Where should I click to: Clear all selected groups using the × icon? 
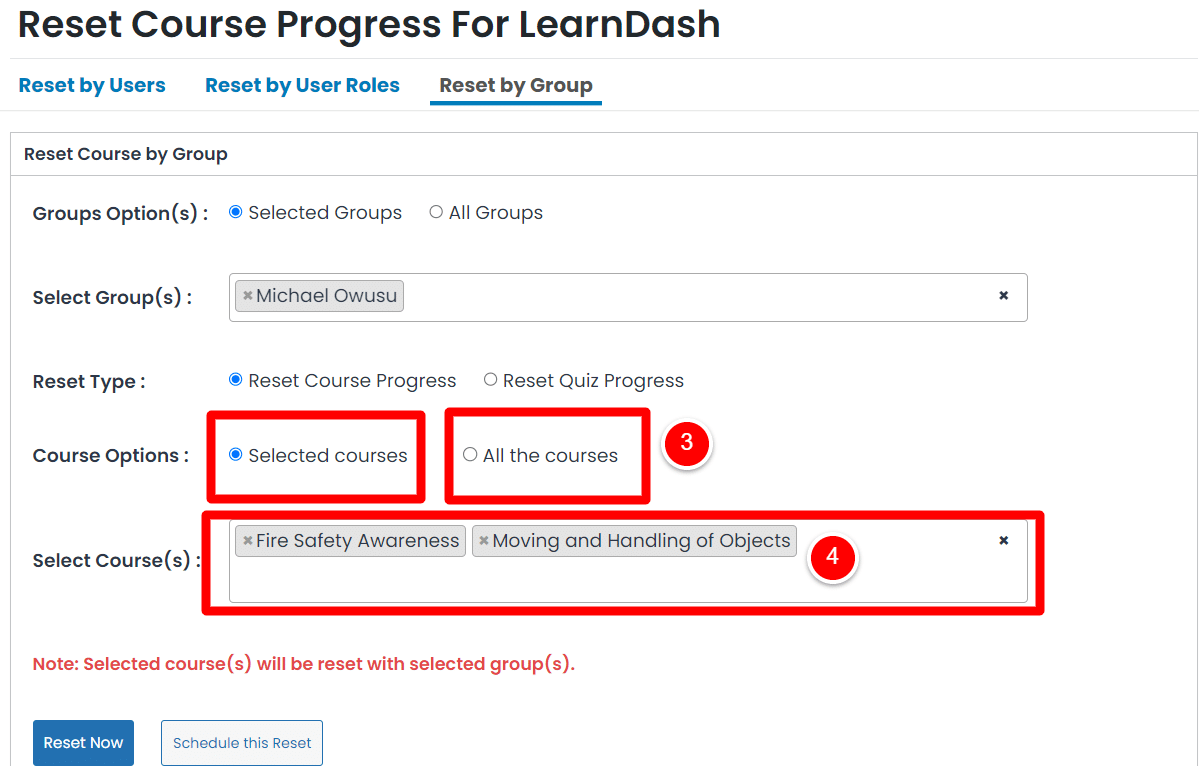click(1003, 295)
